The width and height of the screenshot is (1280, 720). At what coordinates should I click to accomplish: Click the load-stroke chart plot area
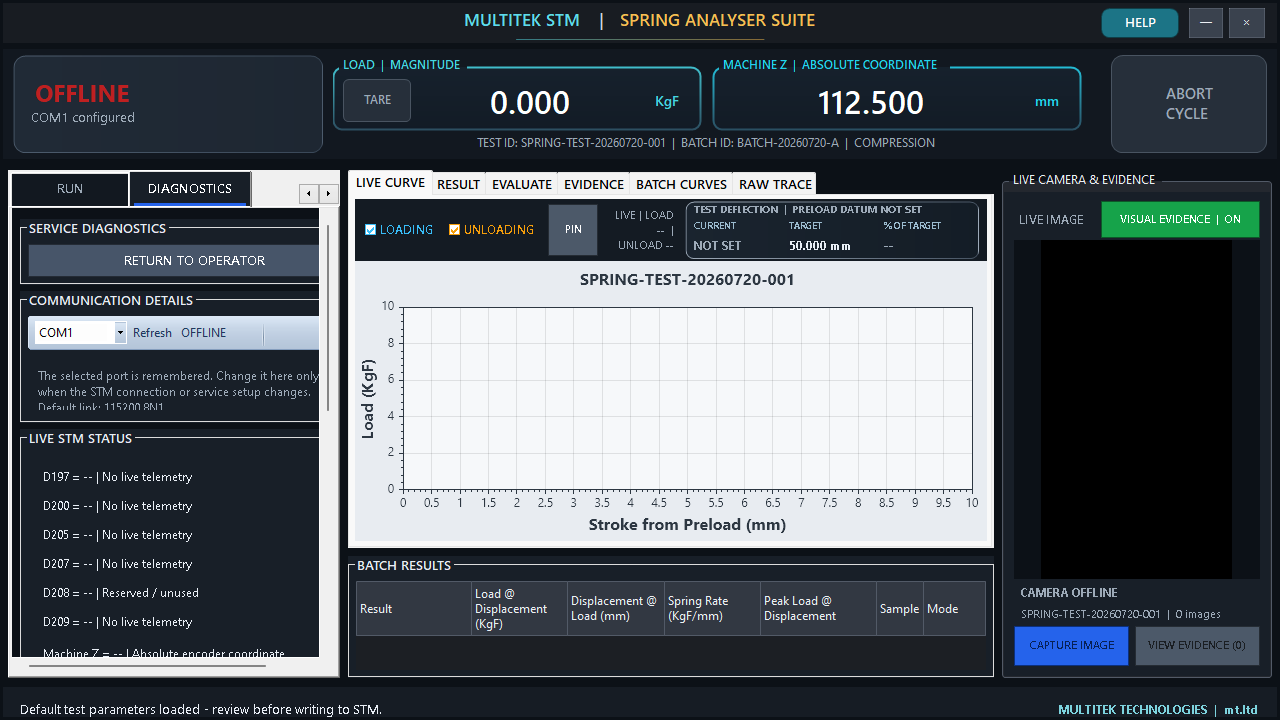pos(687,398)
